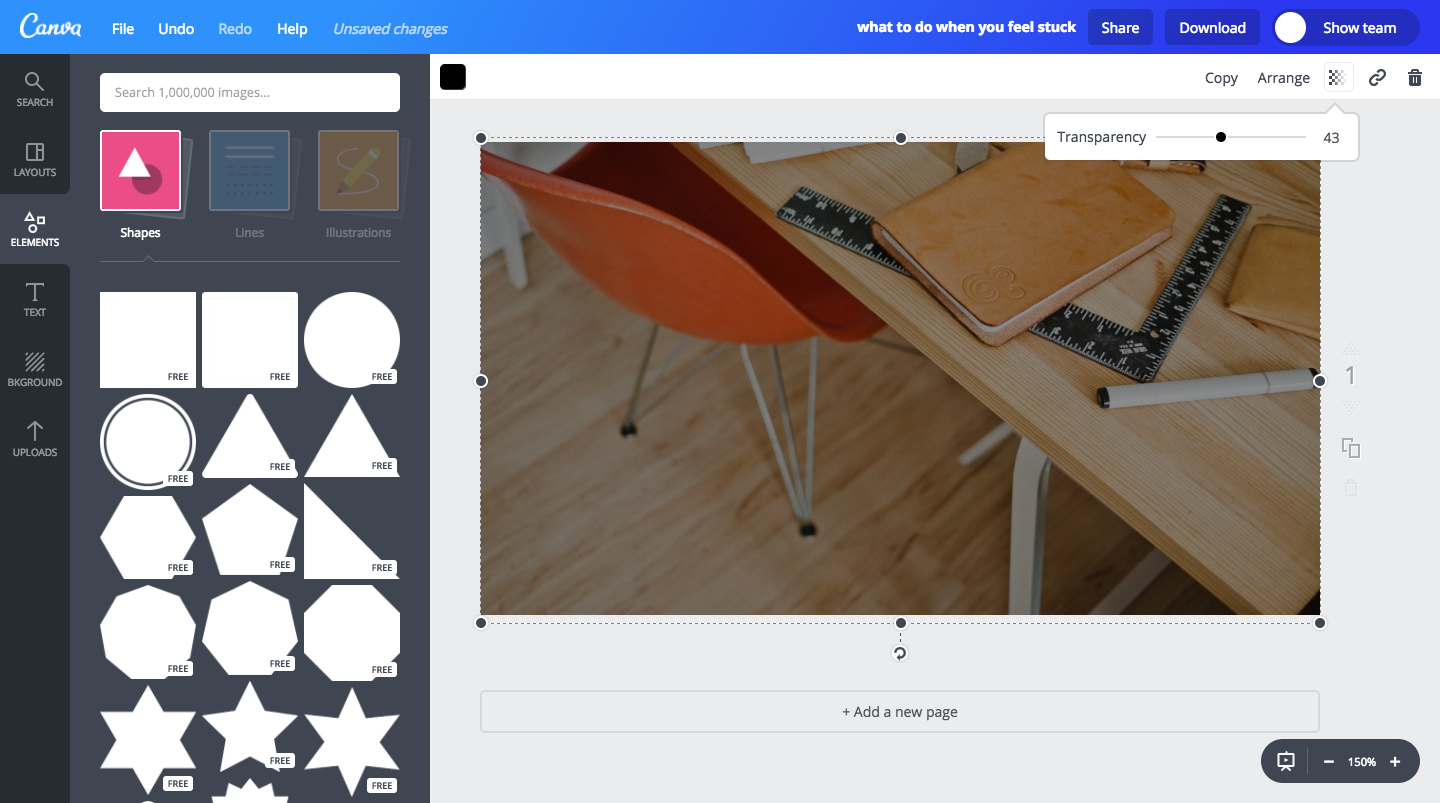1440x803 pixels.
Task: Click the rotate handle below the image
Action: tap(900, 653)
